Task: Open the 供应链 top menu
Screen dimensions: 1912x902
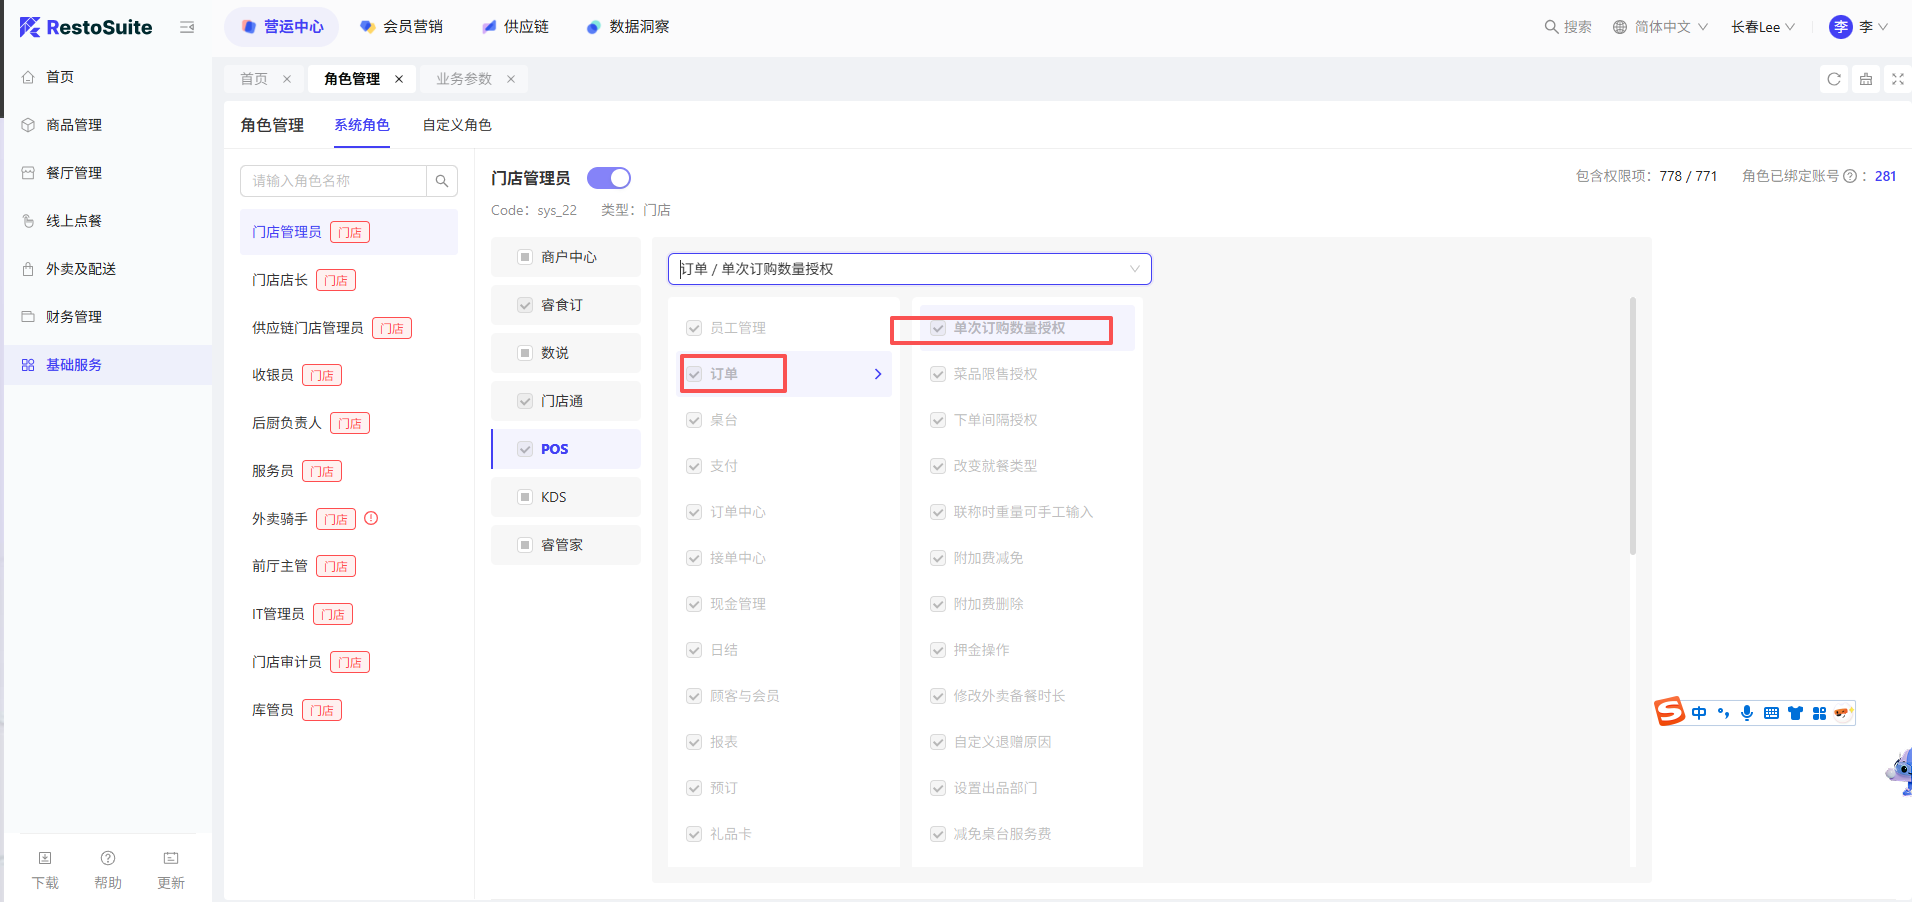Action: 515,27
